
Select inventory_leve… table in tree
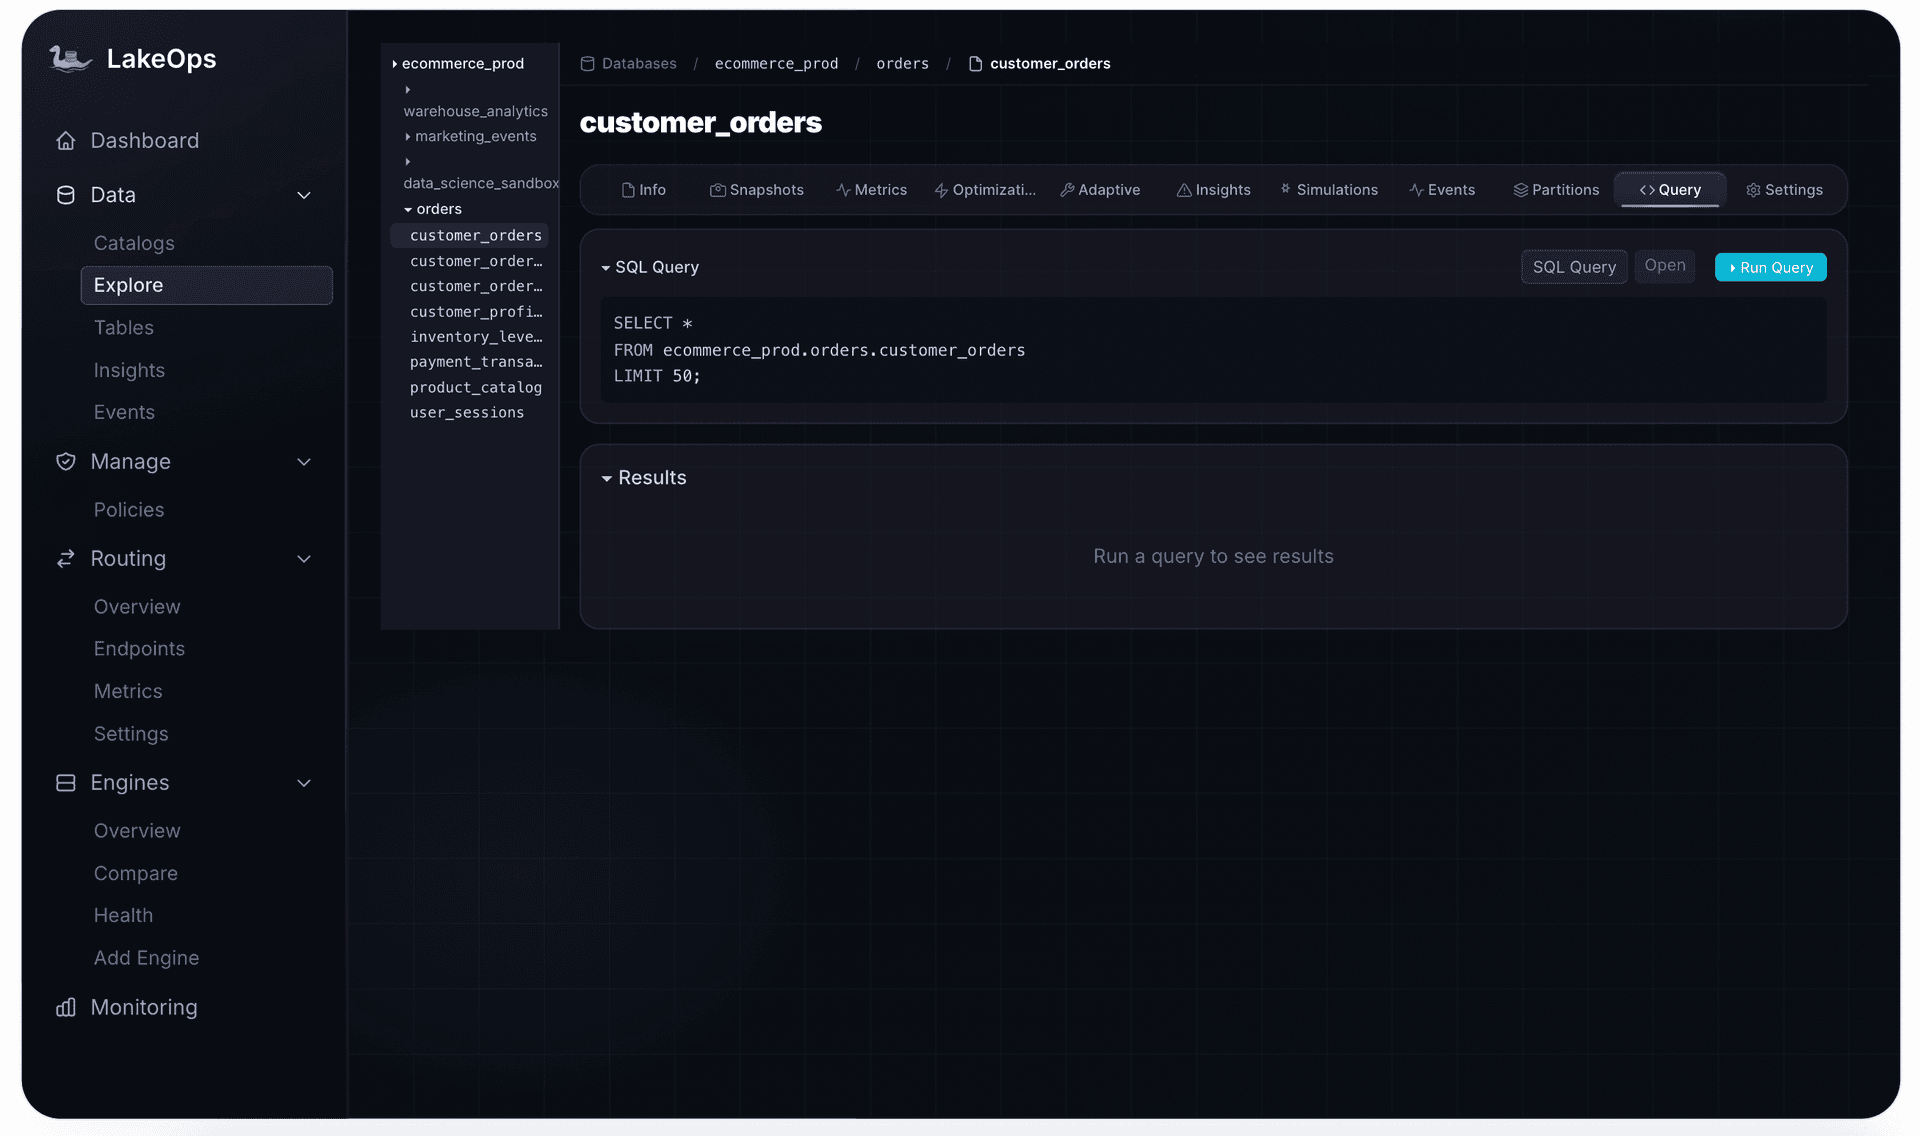point(476,337)
